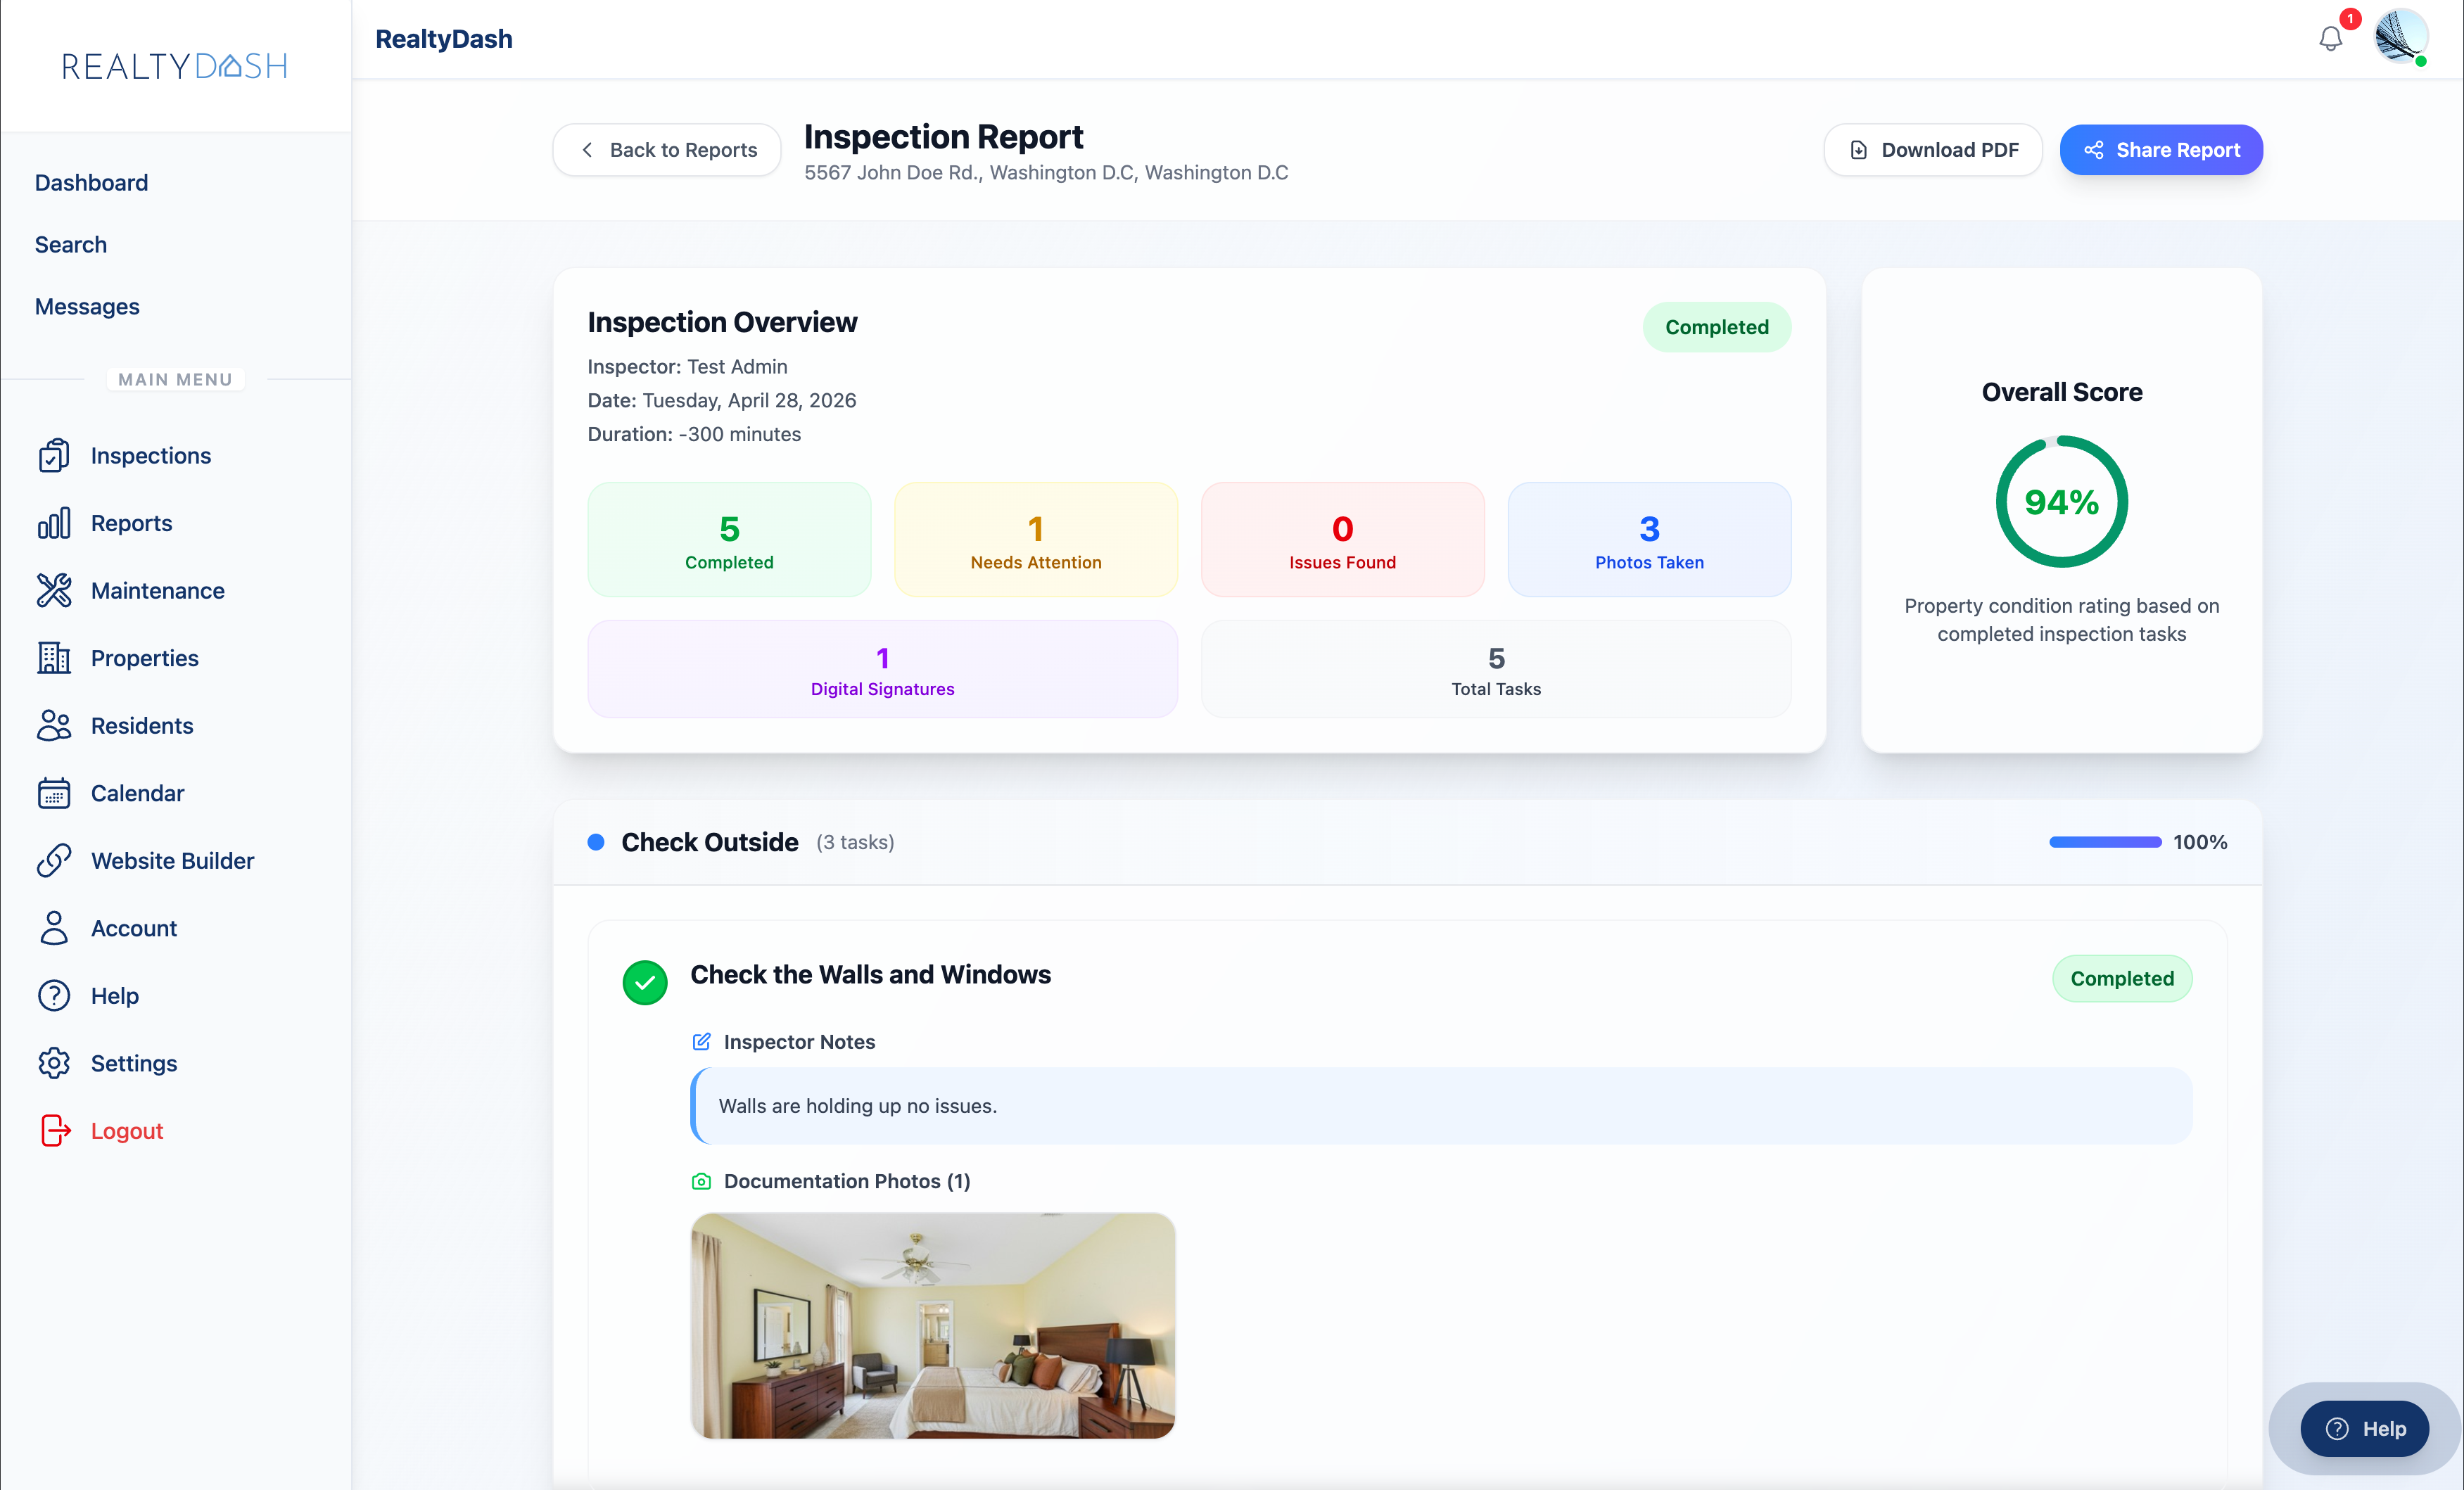Click the 'Inspection Overview' heading
The image size is (2464, 1490).
pyautogui.click(x=722, y=322)
